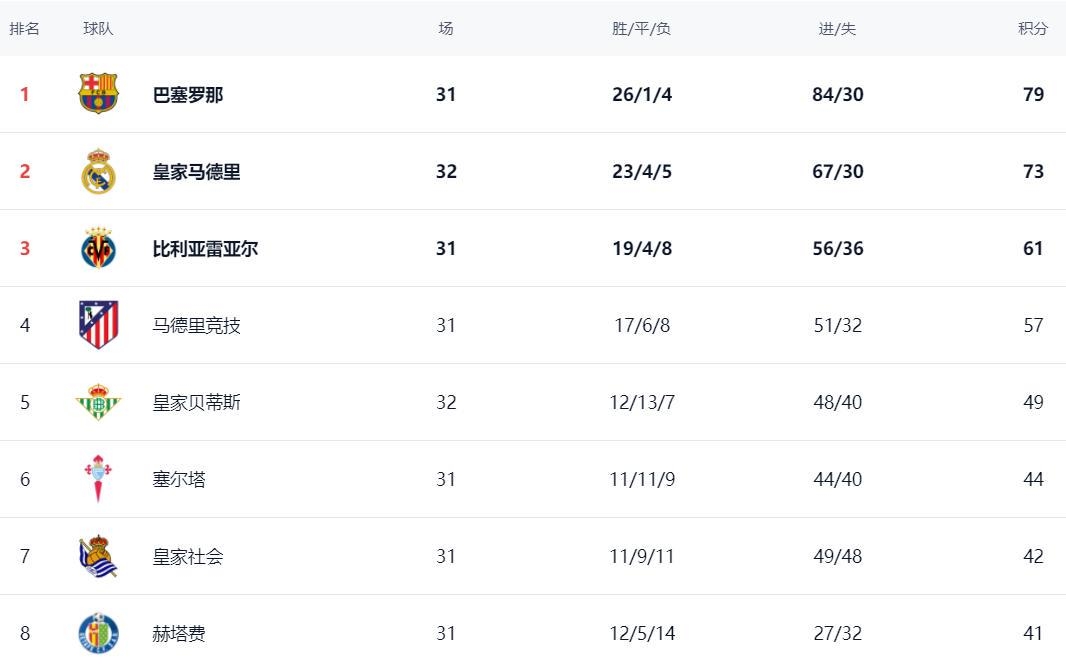Image resolution: width=1066 pixels, height=669 pixels.
Task: Click the Real Madrid club crest
Action: [x=98, y=171]
